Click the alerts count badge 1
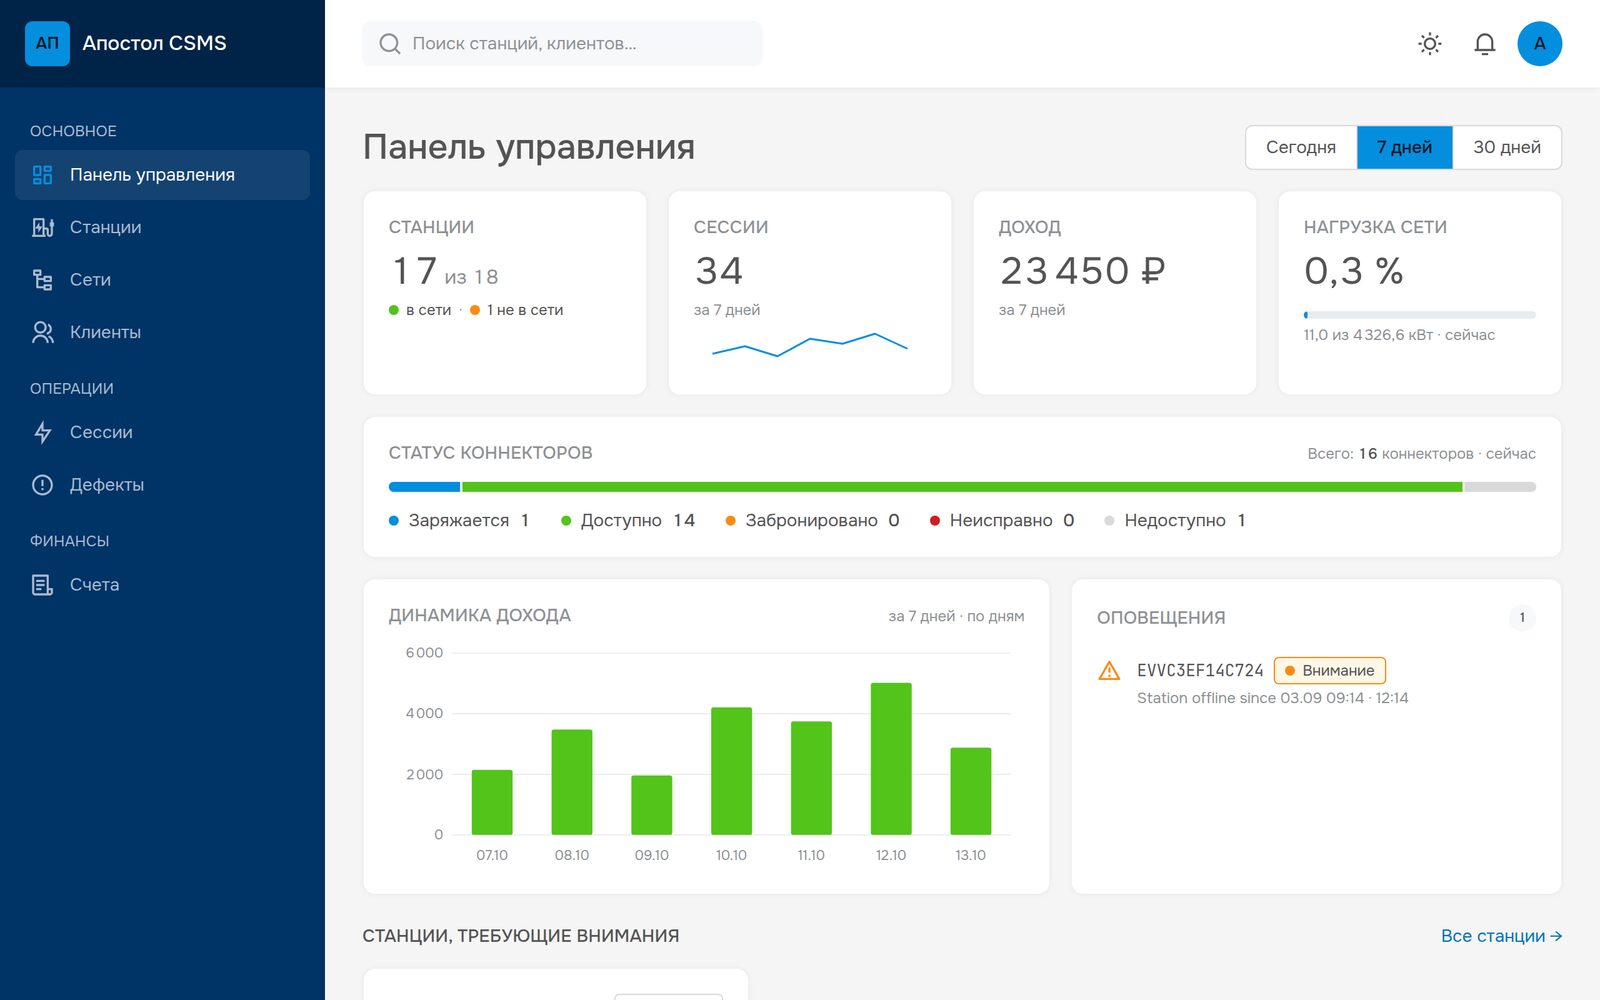The width and height of the screenshot is (1600, 1000). [1522, 618]
